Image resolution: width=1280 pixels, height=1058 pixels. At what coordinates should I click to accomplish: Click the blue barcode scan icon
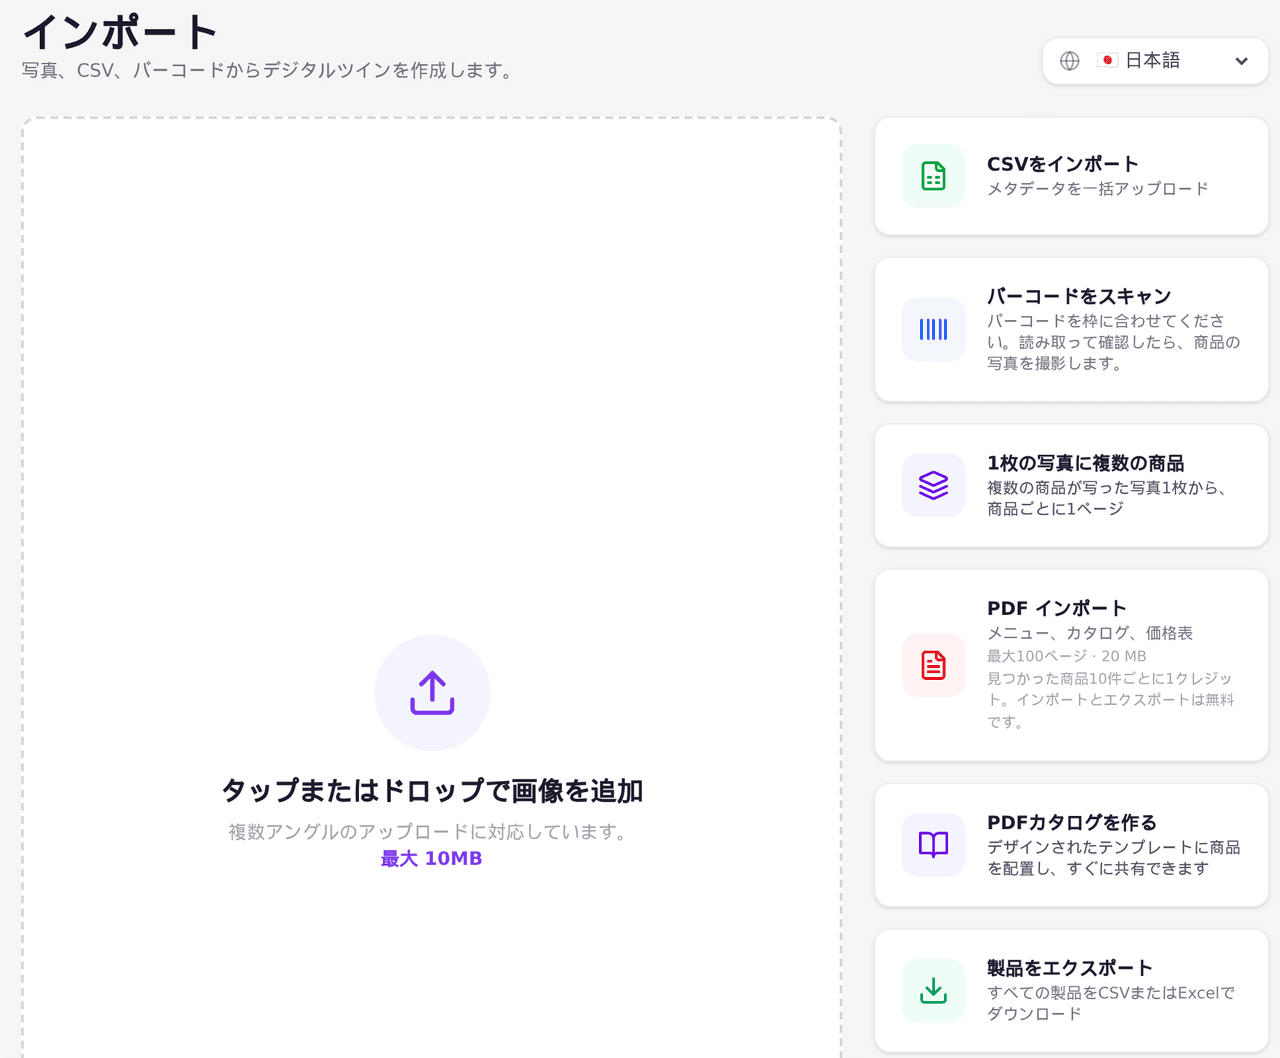(x=933, y=329)
